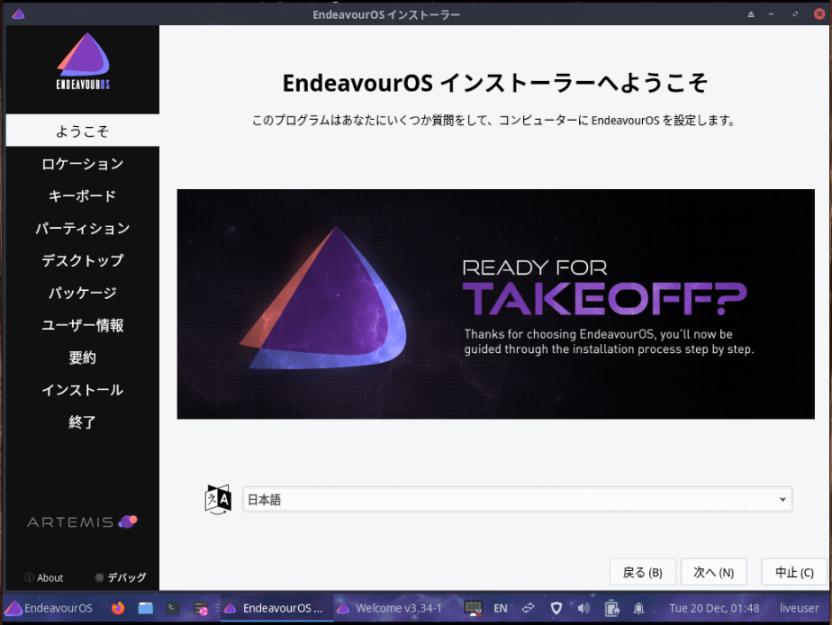Select the パーティション step in the sidebar
Image resolution: width=832 pixels, height=625 pixels.
[82, 228]
